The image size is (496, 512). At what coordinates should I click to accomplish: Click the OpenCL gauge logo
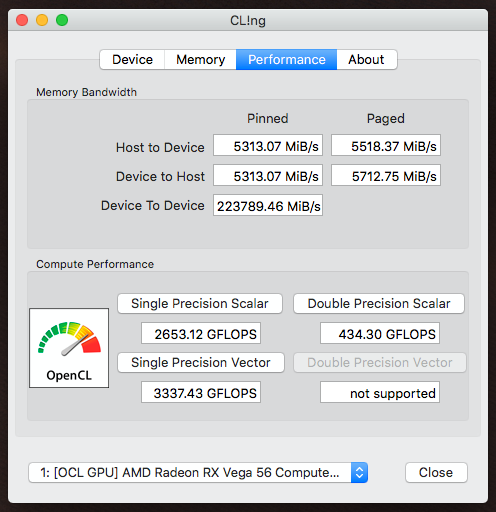pyautogui.click(x=69, y=348)
